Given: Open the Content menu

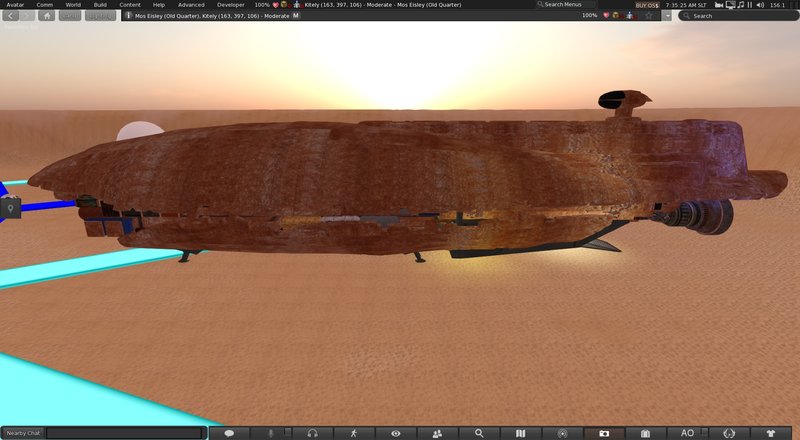Looking at the screenshot, I should point(130,5).
